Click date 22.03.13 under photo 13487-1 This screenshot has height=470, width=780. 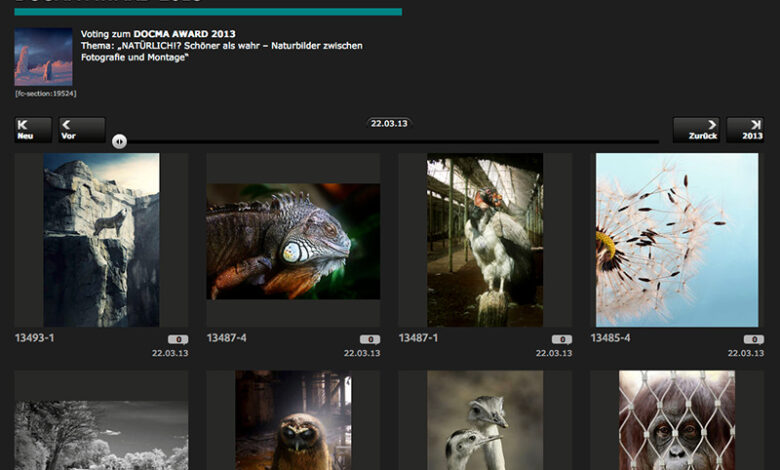[x=554, y=353]
